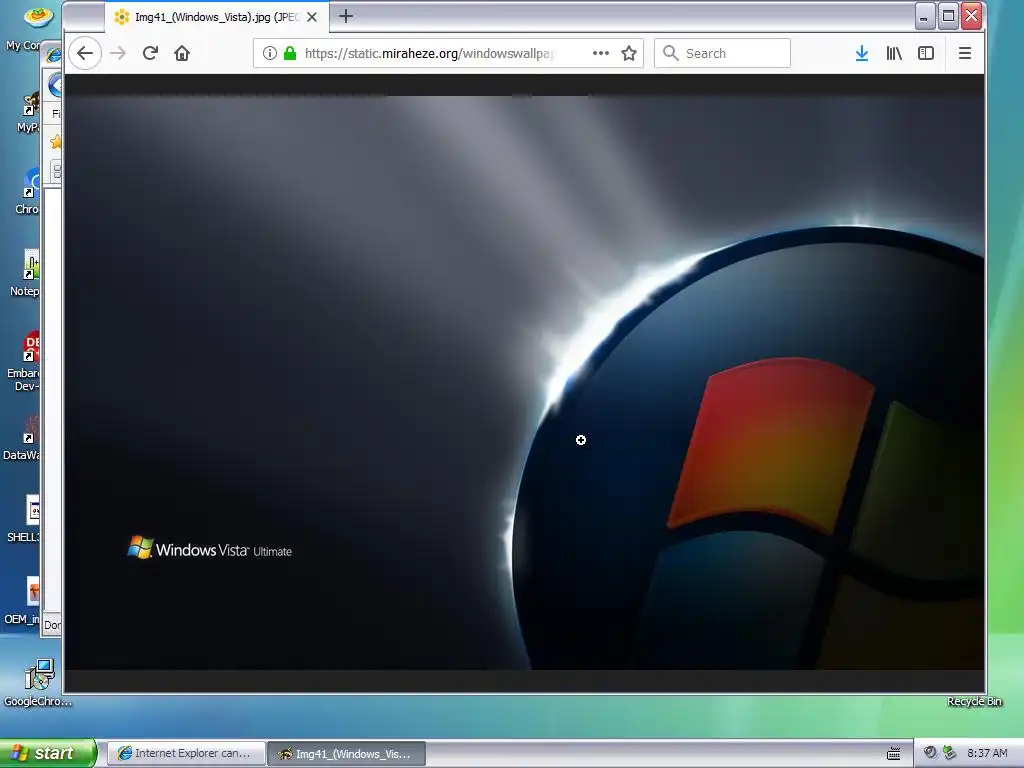Viewport: 1024px width, 768px height.
Task: Select the Img41_(Windows_Vista).jpg tab
Action: (x=216, y=17)
